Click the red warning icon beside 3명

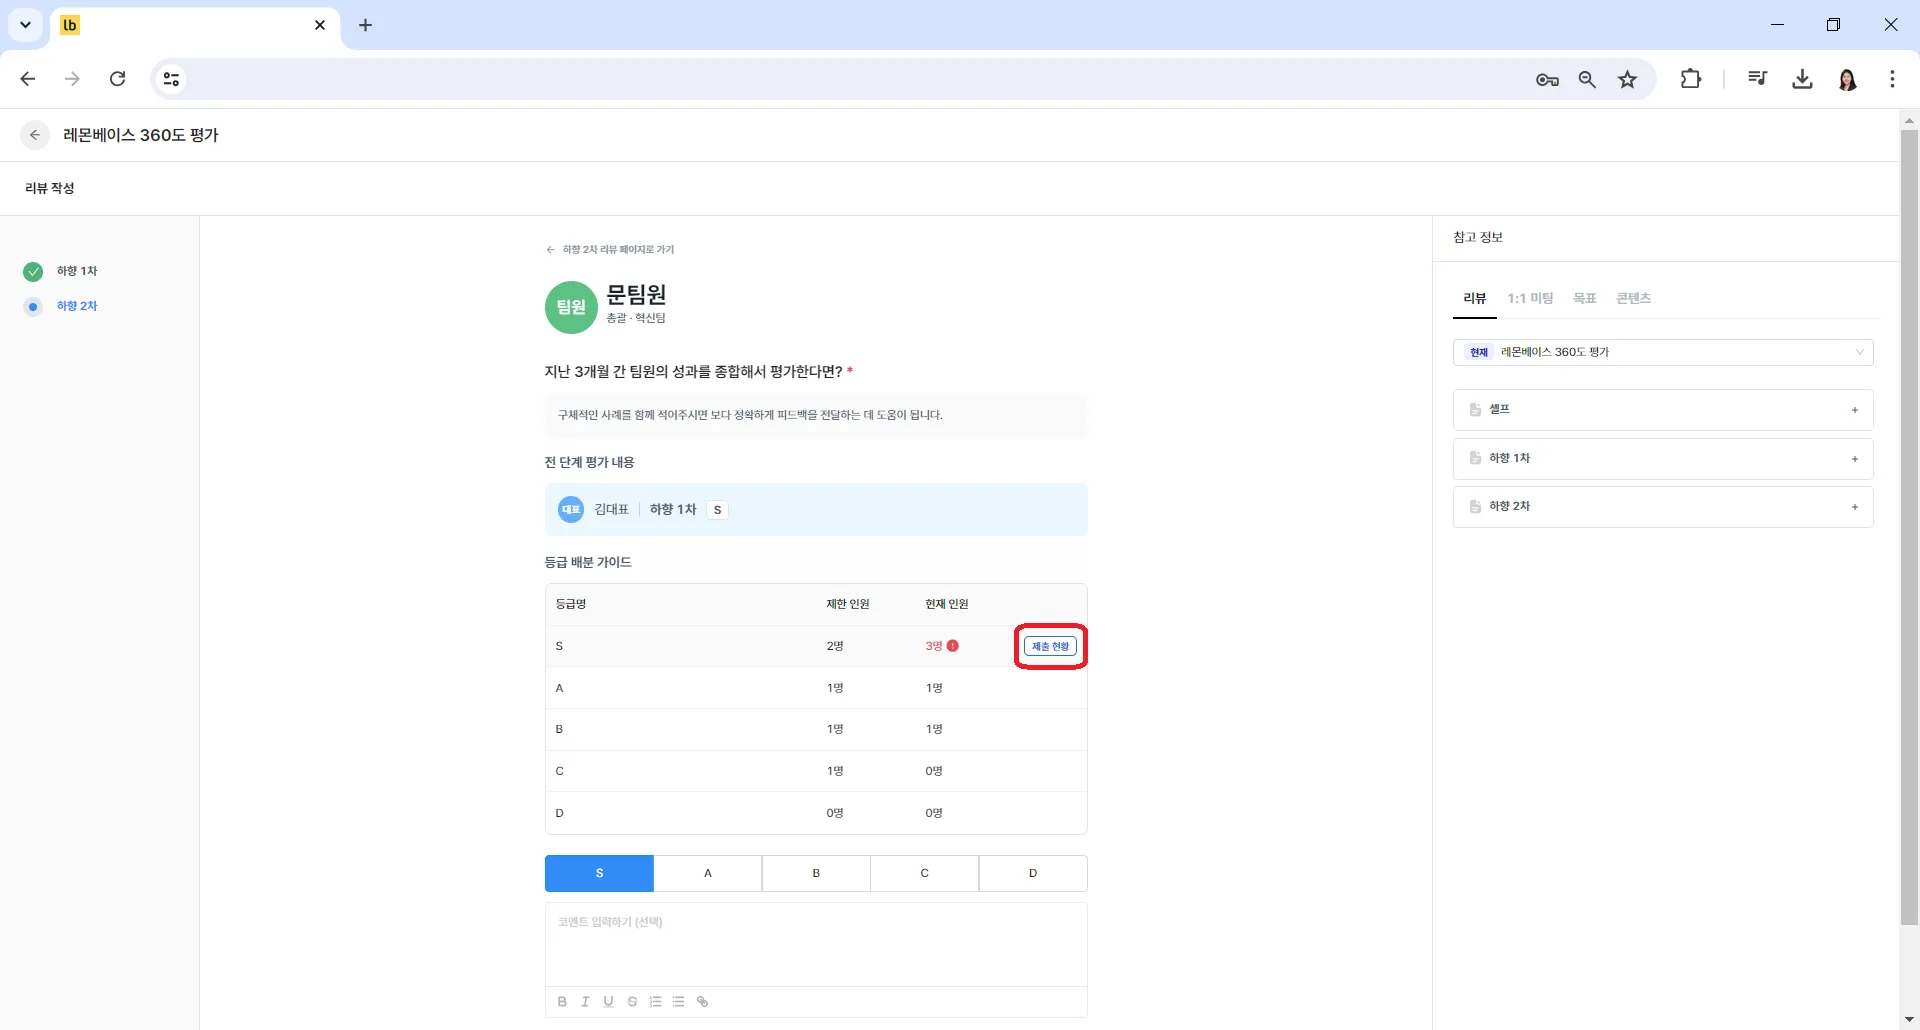point(953,646)
